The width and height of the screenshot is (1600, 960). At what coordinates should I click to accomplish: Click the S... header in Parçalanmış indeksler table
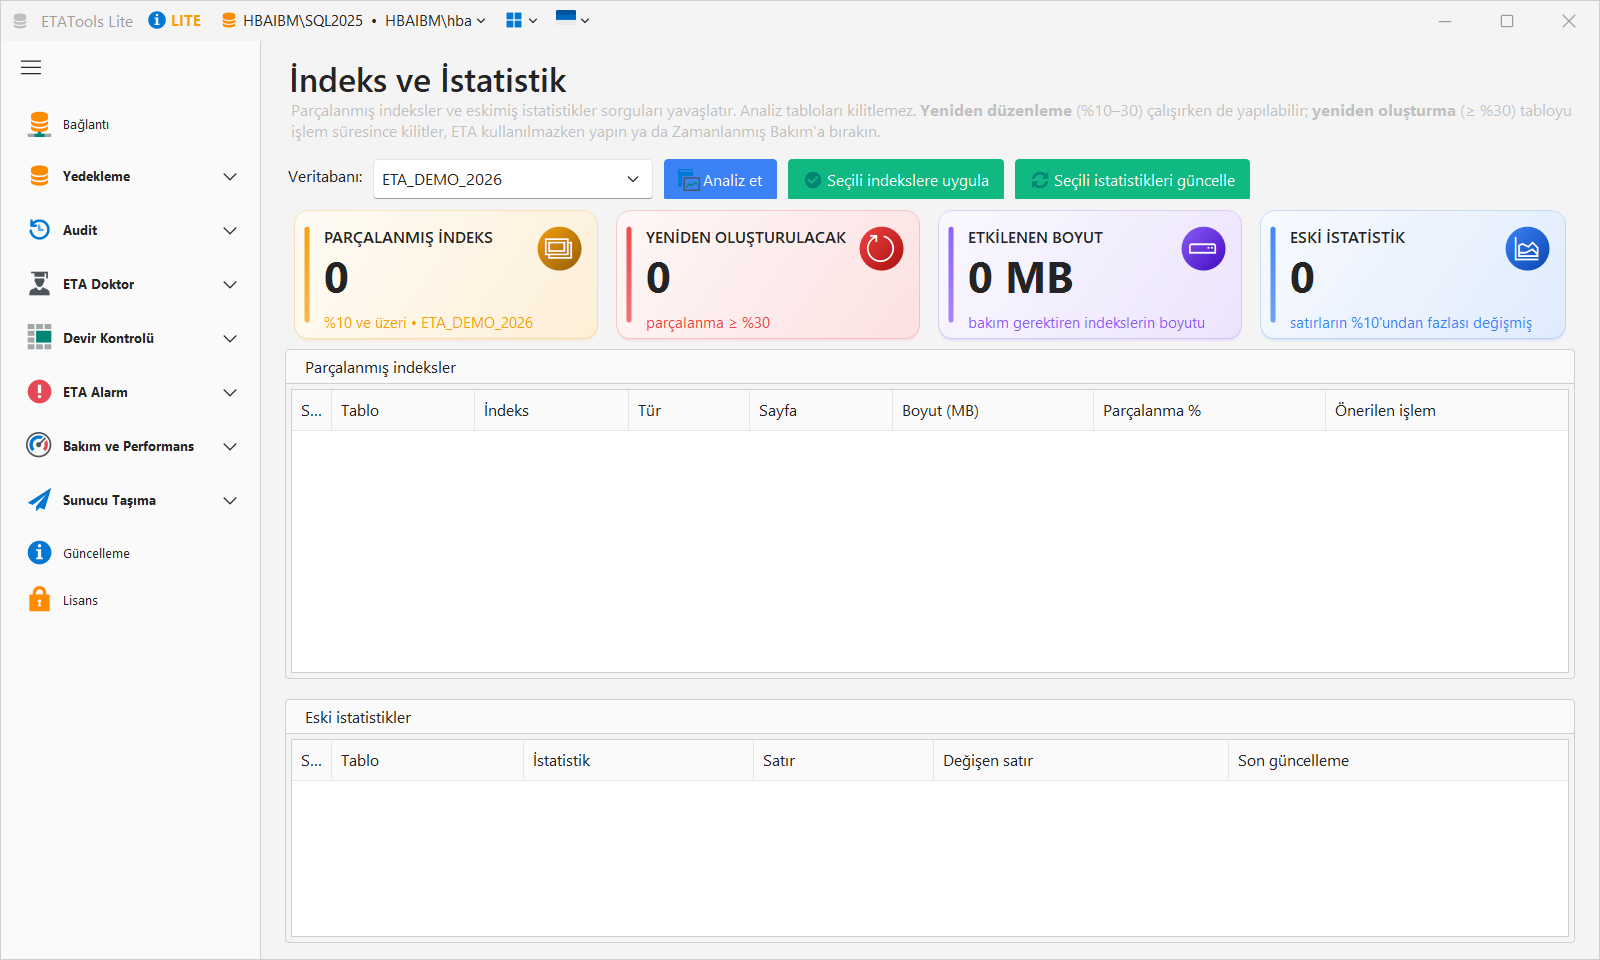(312, 411)
